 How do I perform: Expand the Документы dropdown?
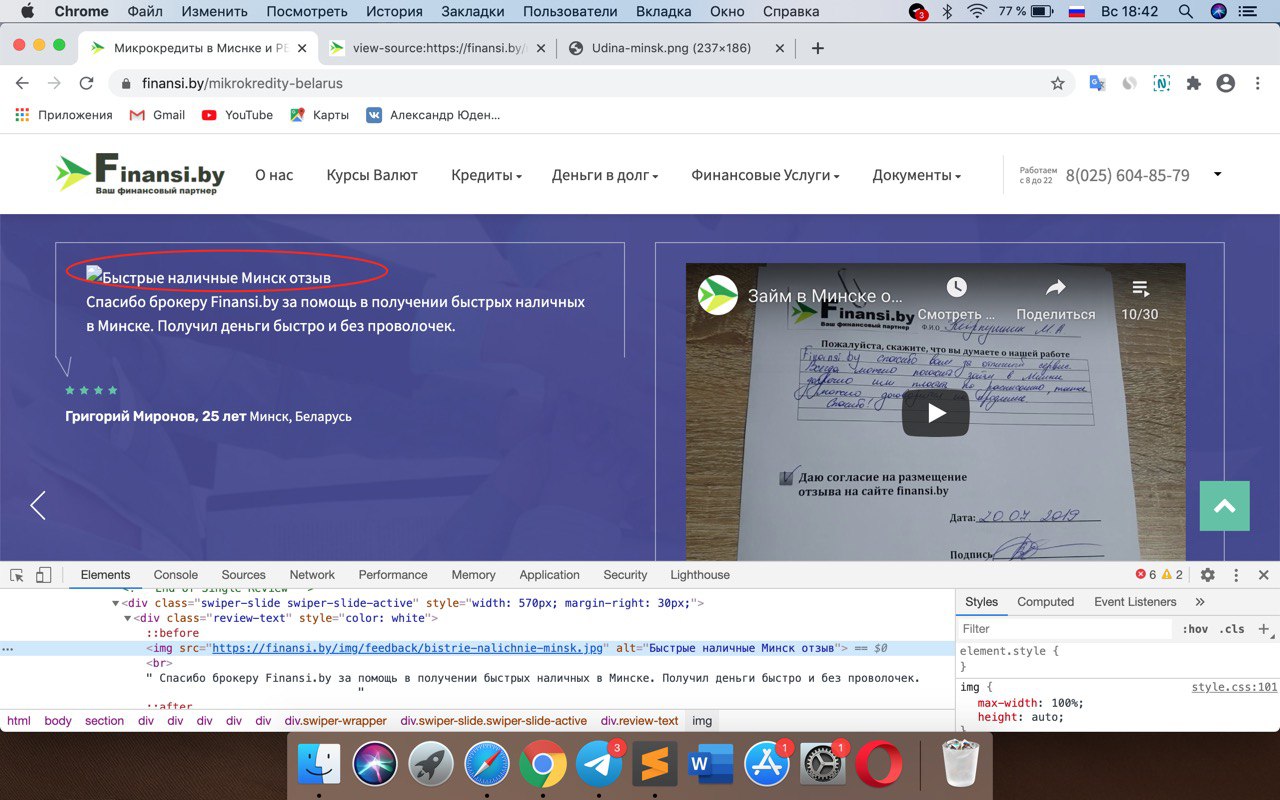tap(916, 175)
